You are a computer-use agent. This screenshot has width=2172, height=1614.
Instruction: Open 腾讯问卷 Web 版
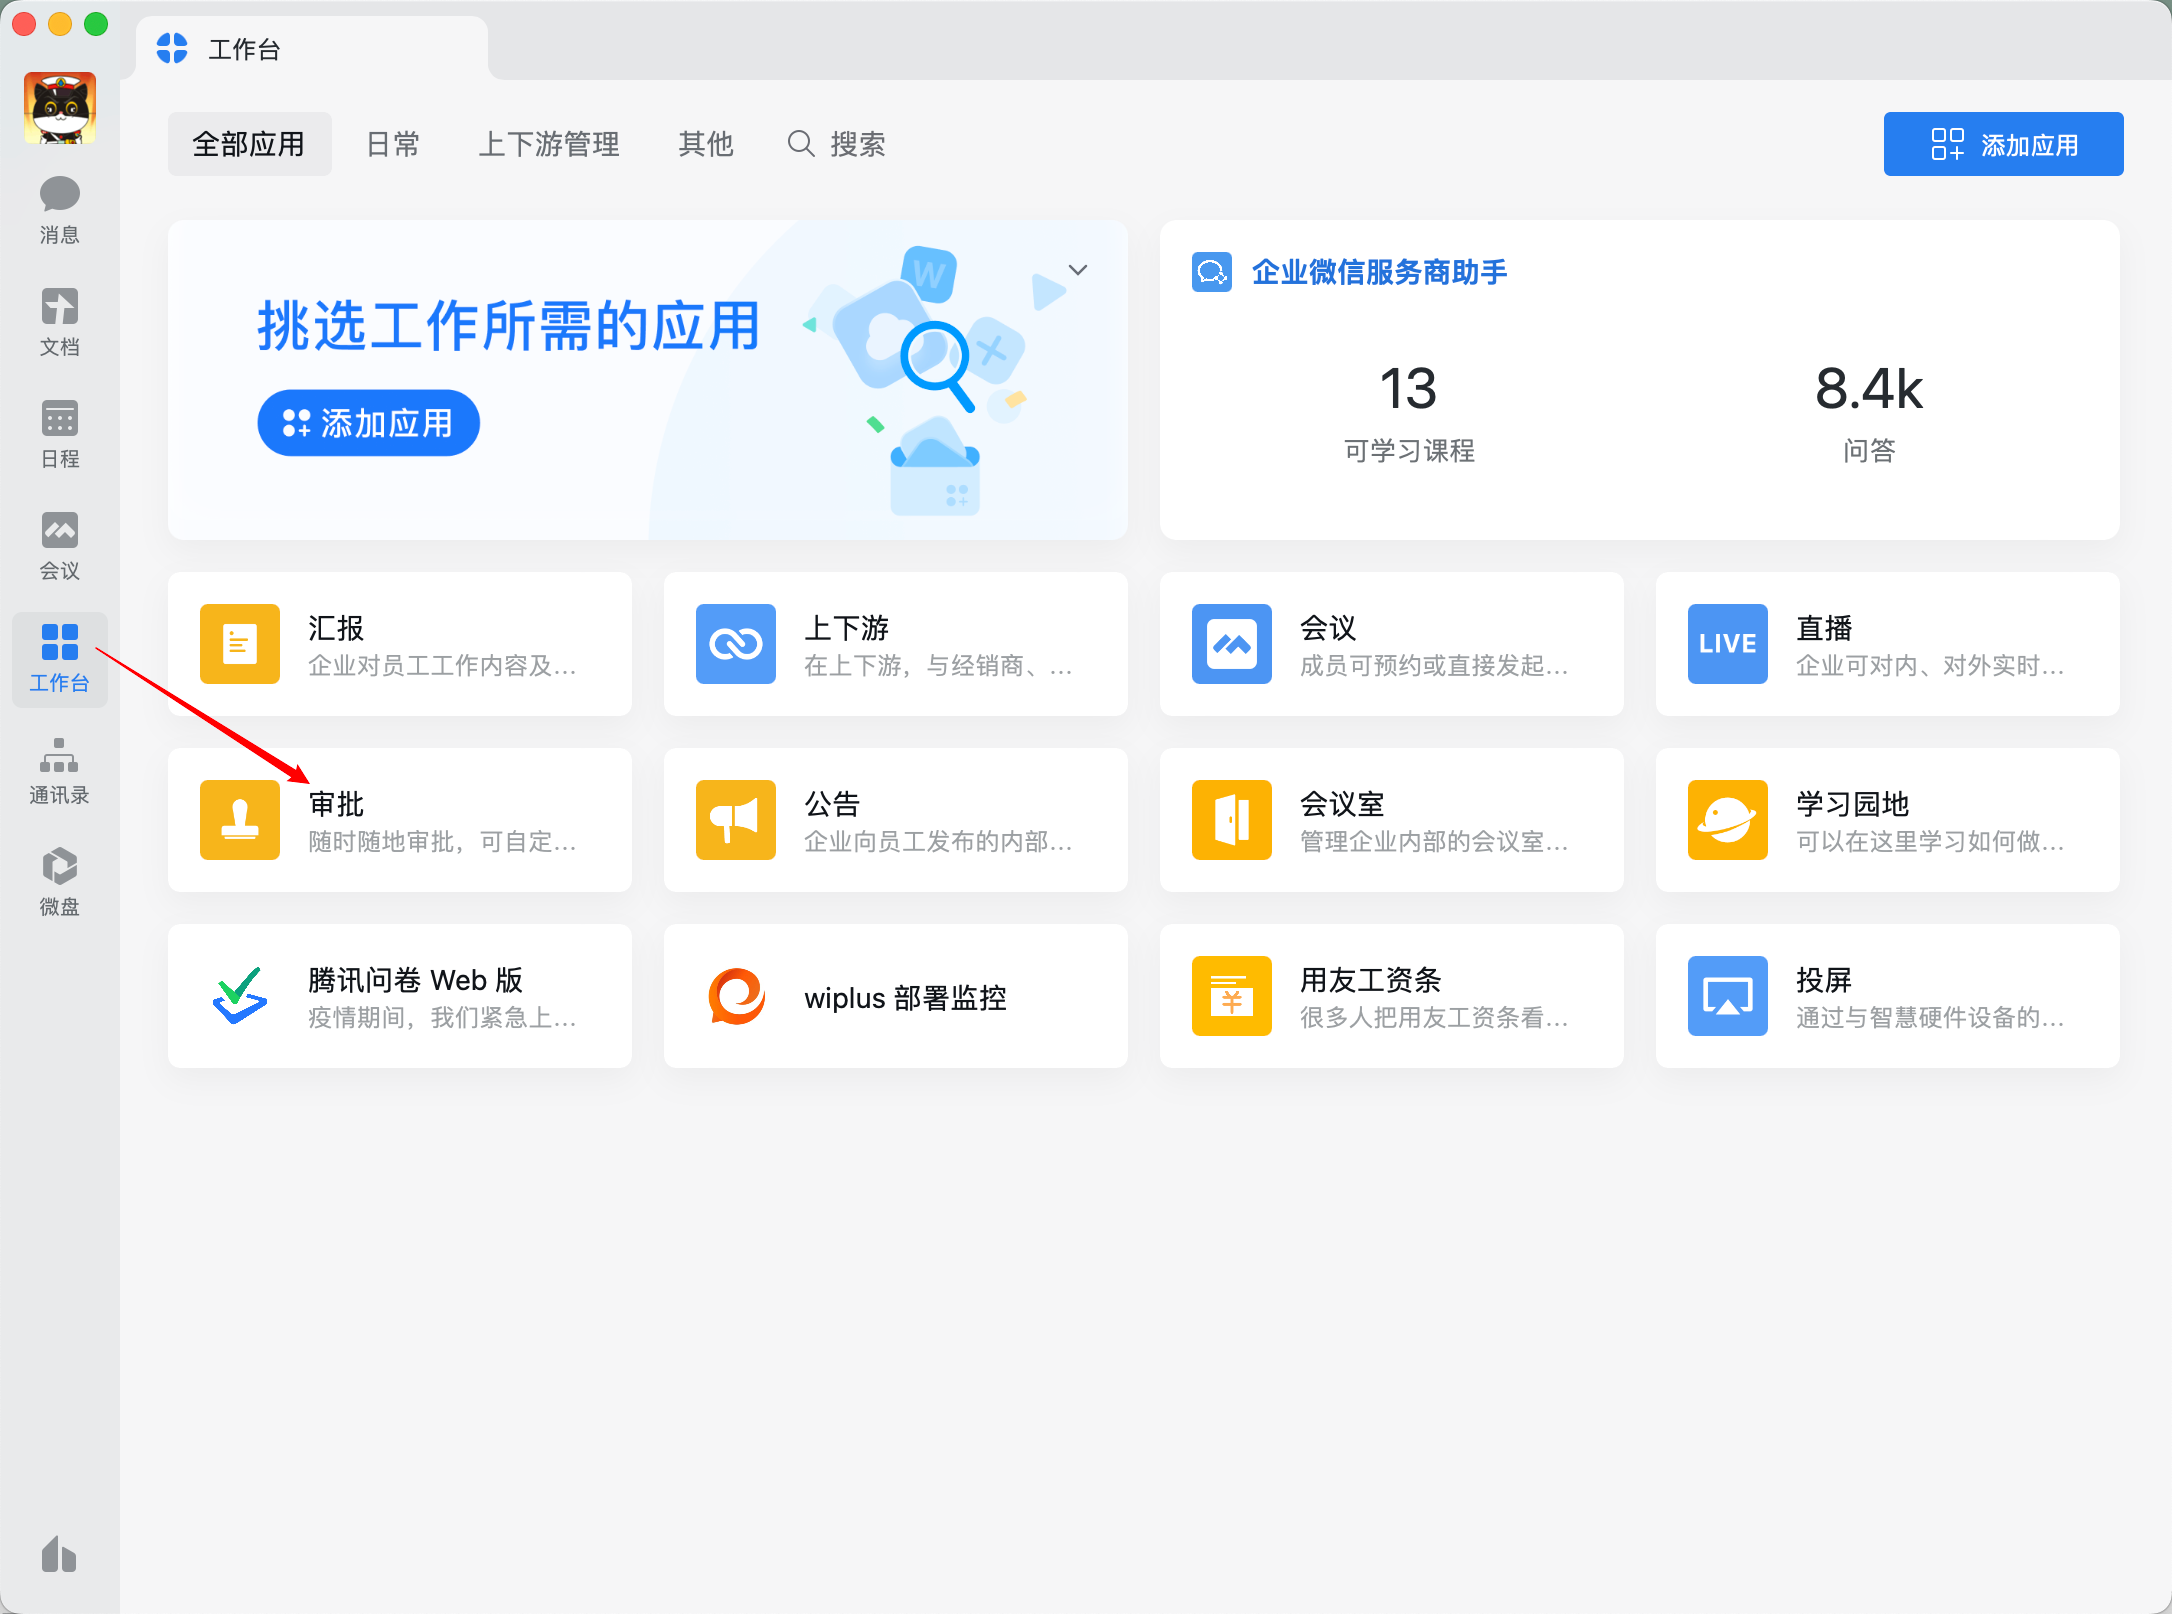click(399, 996)
